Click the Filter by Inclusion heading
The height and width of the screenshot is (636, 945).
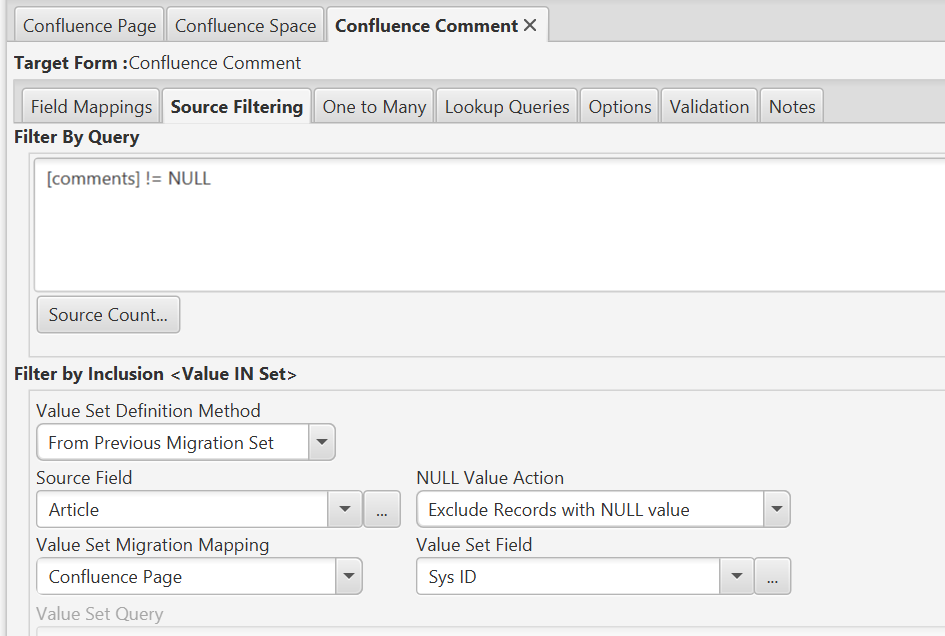pos(155,374)
